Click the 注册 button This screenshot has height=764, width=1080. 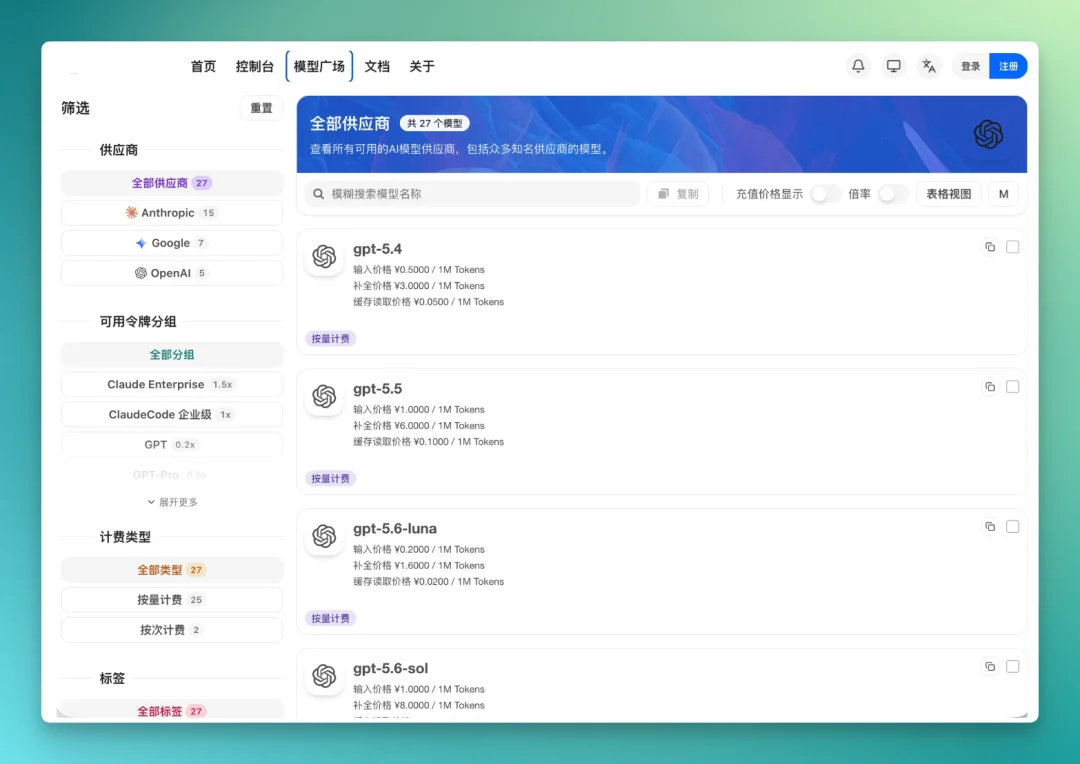1008,66
